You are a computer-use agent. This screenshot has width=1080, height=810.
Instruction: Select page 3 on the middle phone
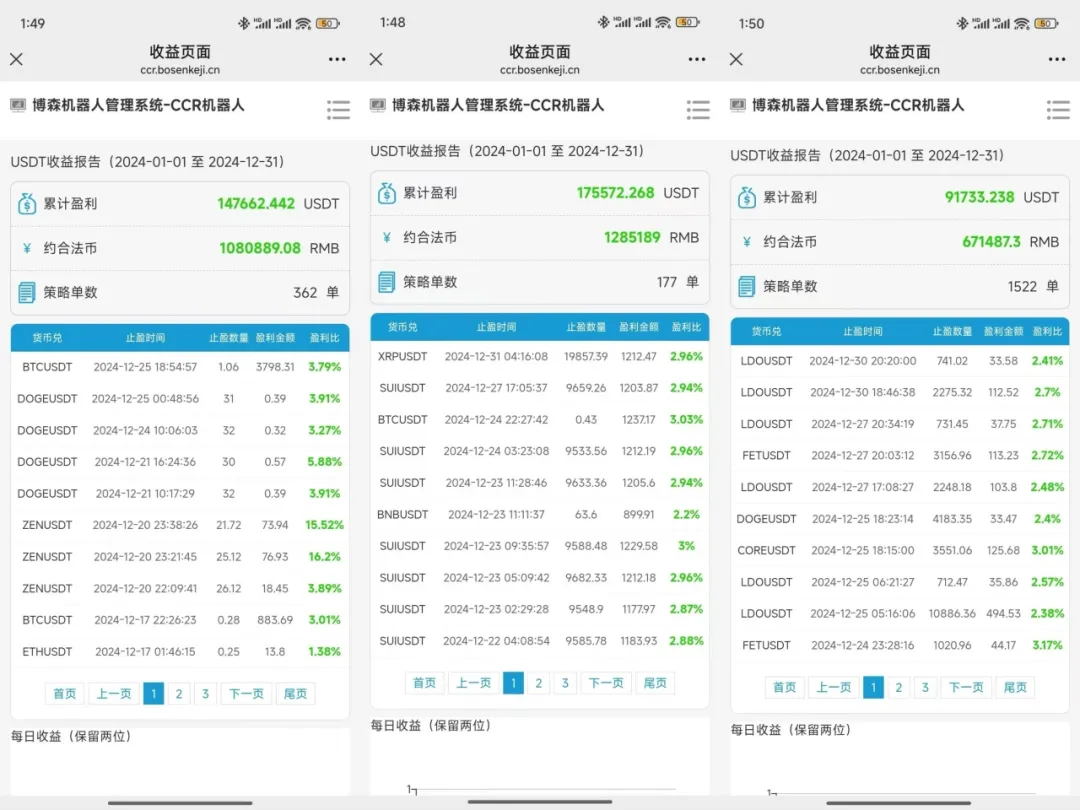point(565,683)
